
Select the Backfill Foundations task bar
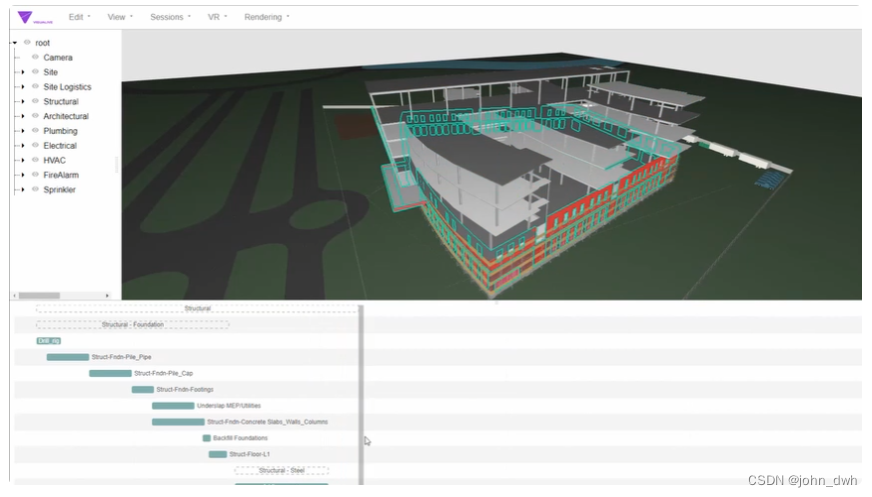tap(207, 438)
